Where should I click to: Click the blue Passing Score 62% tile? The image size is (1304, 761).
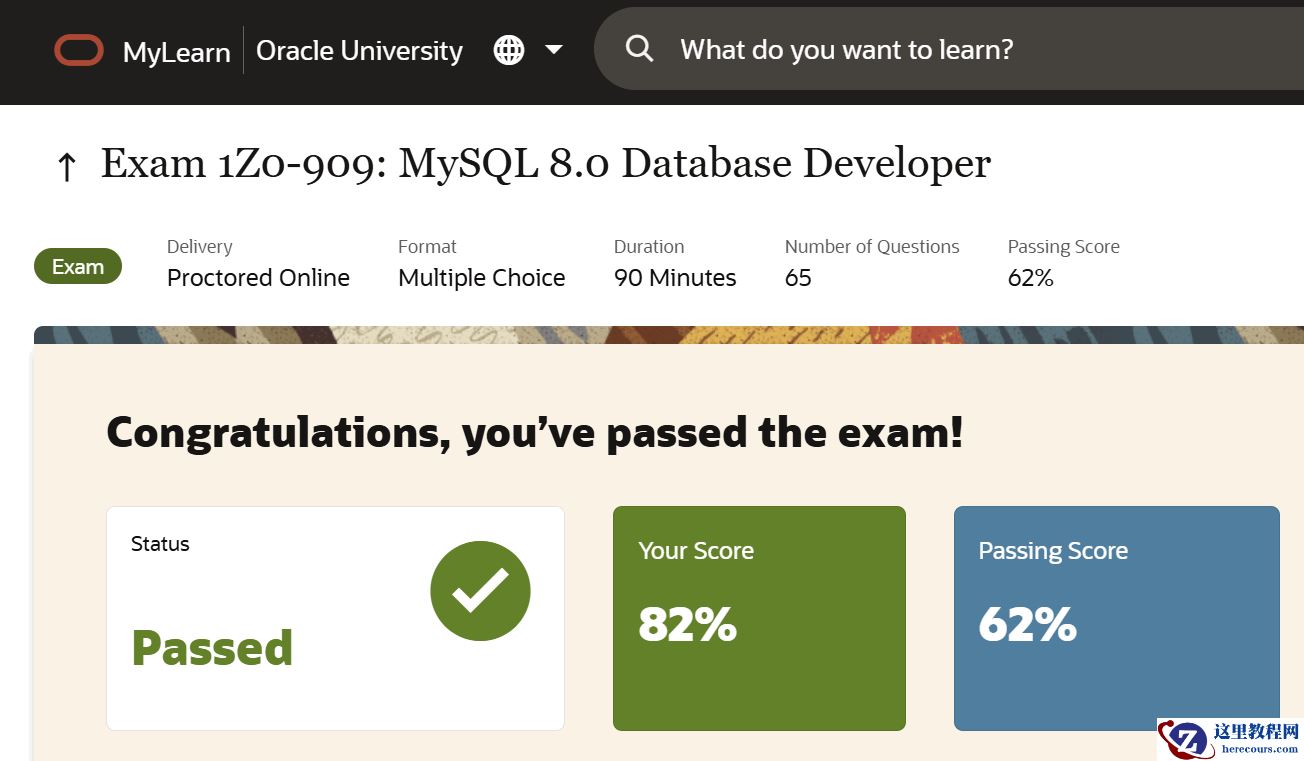[x=1117, y=618]
